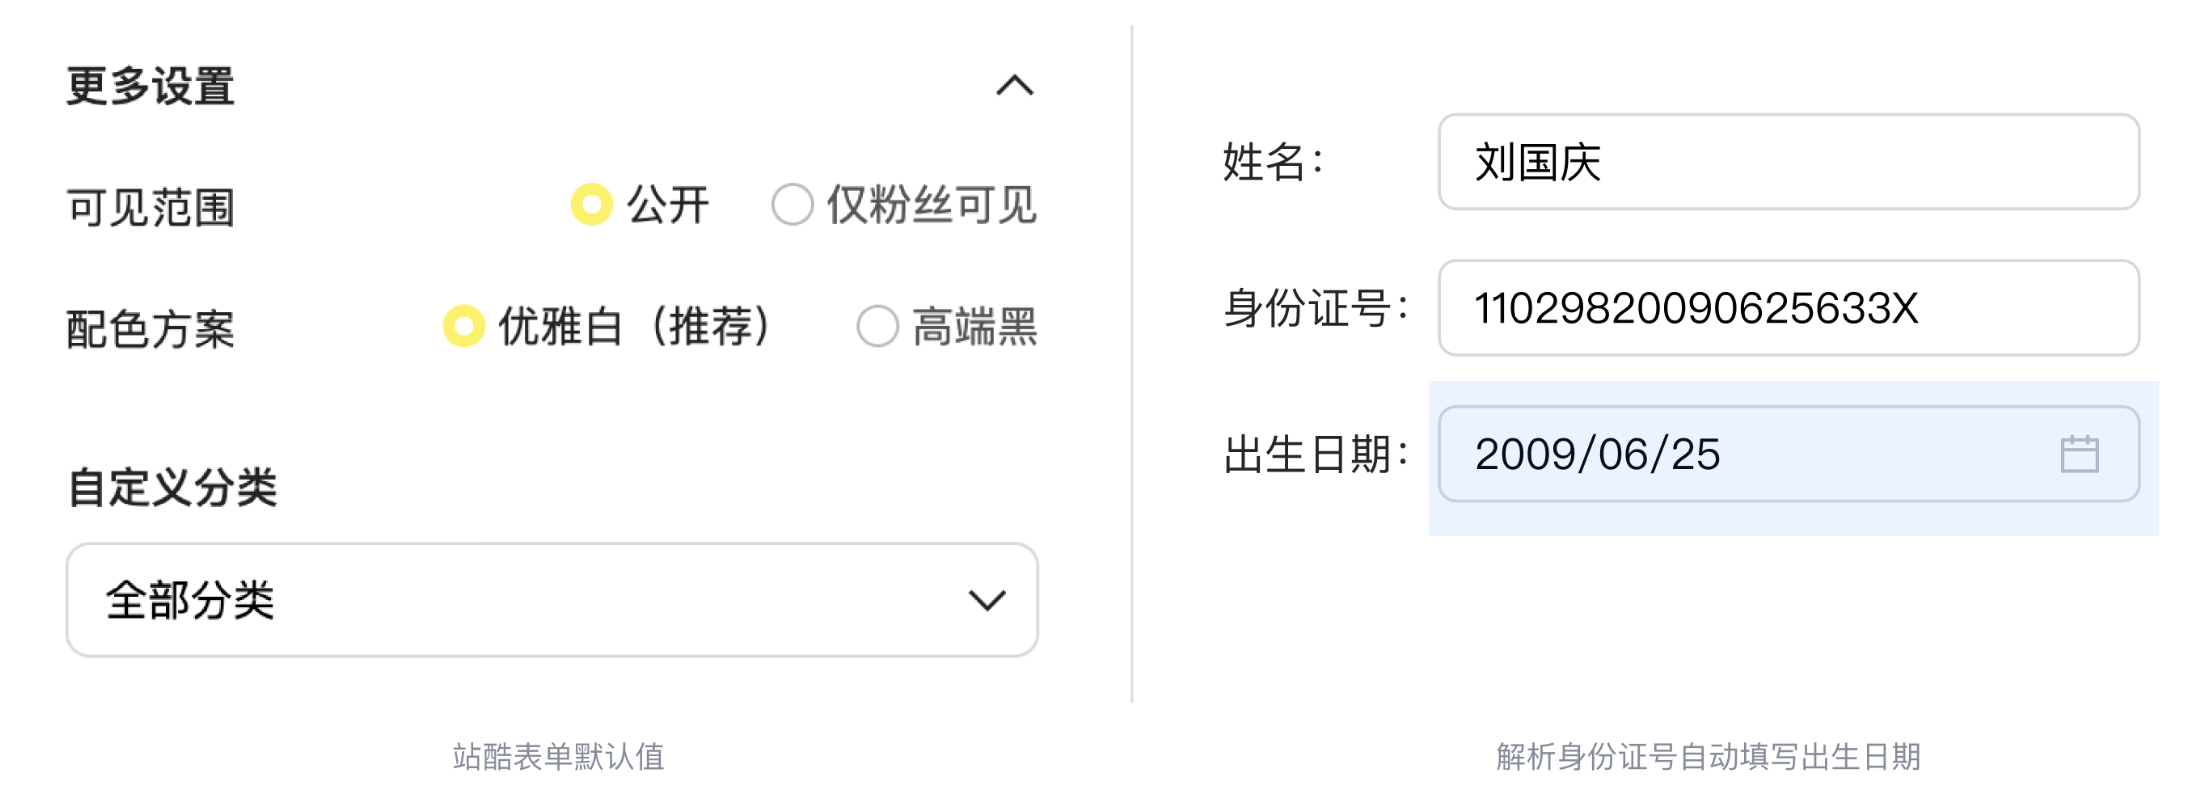Click the dropdown arrow in 全部分类
The width and height of the screenshot is (2210, 798).
(x=987, y=600)
